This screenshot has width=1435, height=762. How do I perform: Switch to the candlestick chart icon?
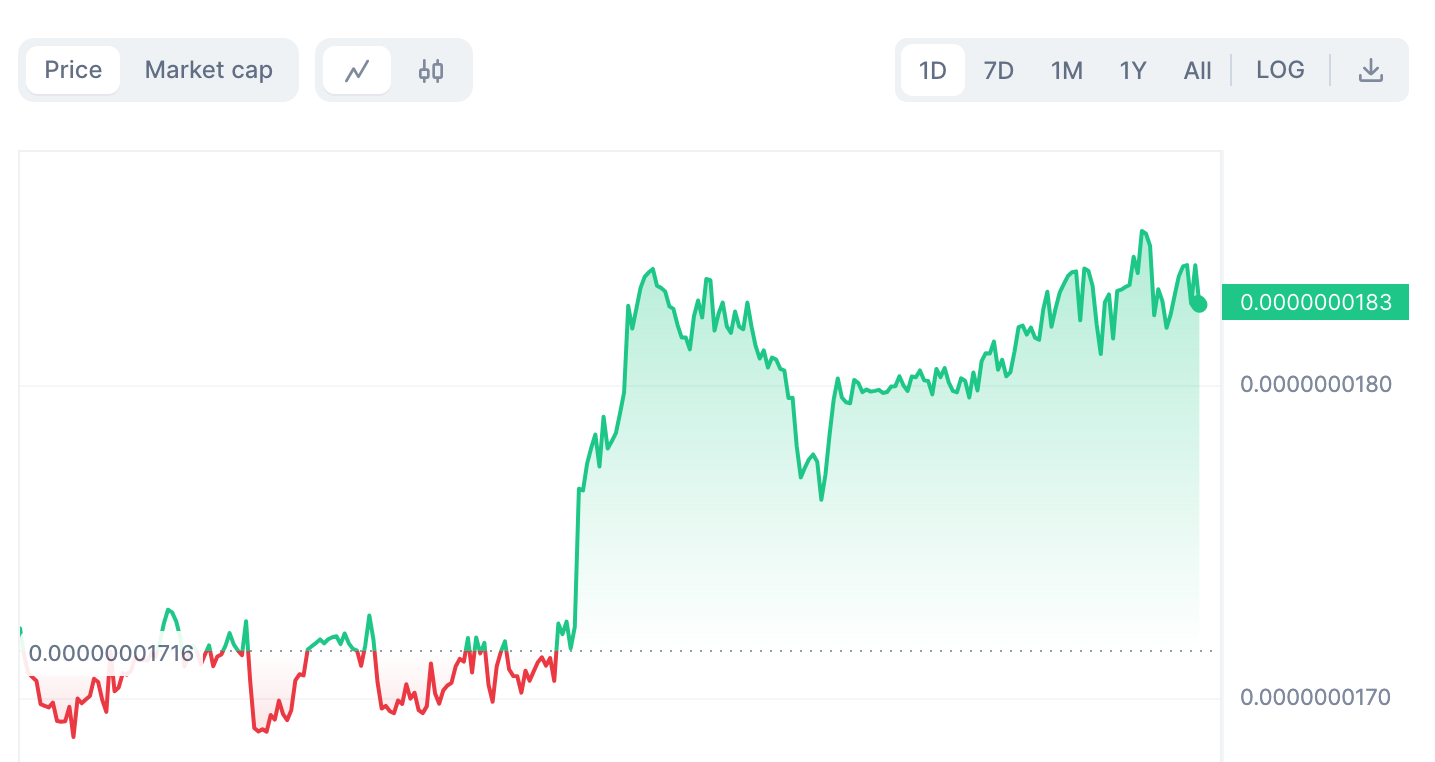click(x=431, y=70)
